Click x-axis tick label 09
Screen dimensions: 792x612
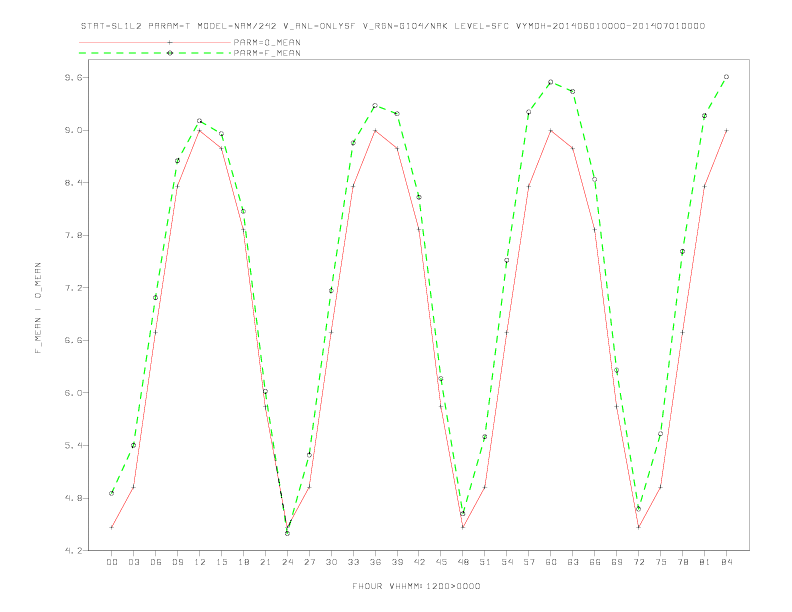pyautogui.click(x=177, y=562)
